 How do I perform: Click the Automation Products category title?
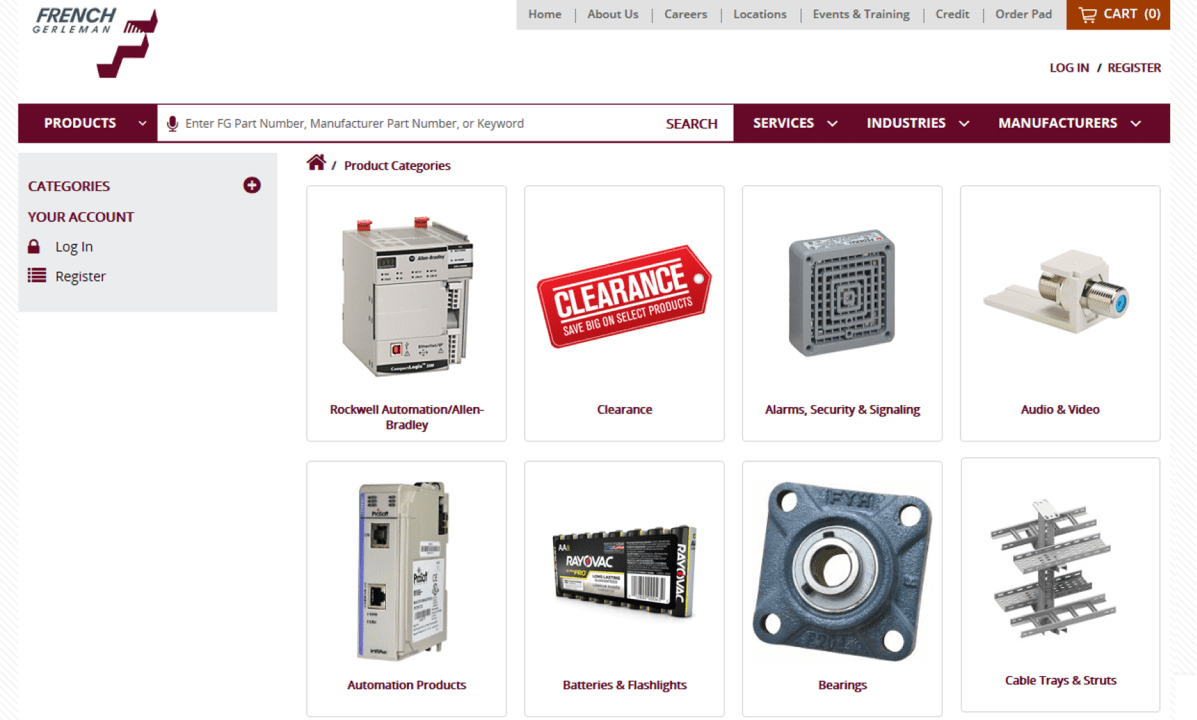click(407, 686)
